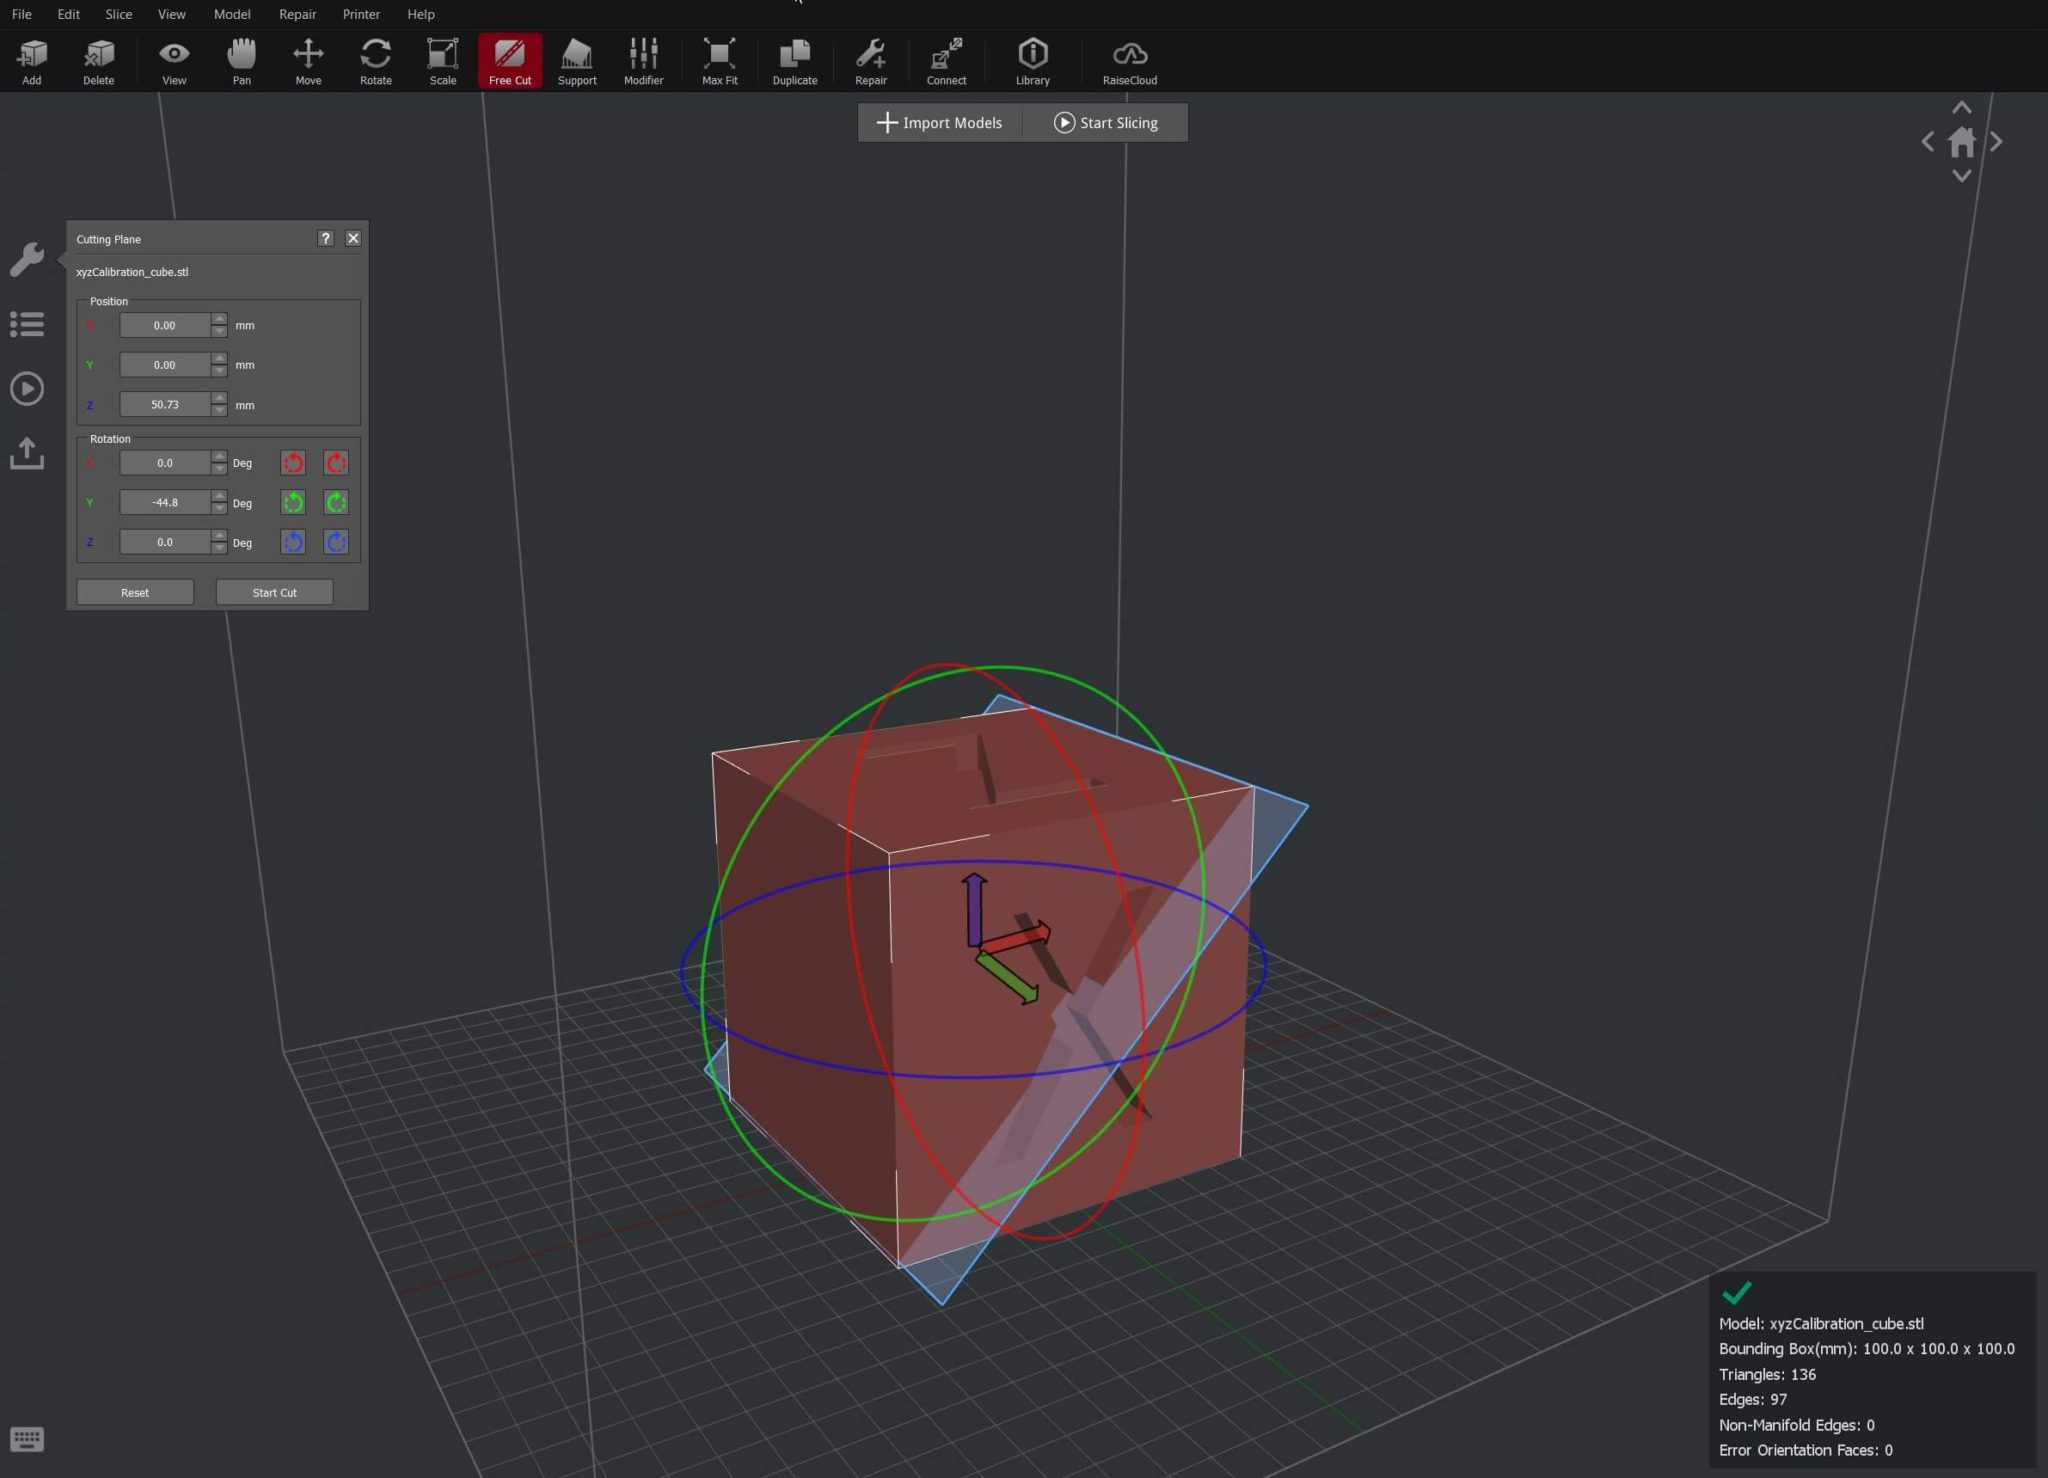Image resolution: width=2048 pixels, height=1478 pixels.
Task: Toggle the Free Cut mode off
Action: point(510,60)
